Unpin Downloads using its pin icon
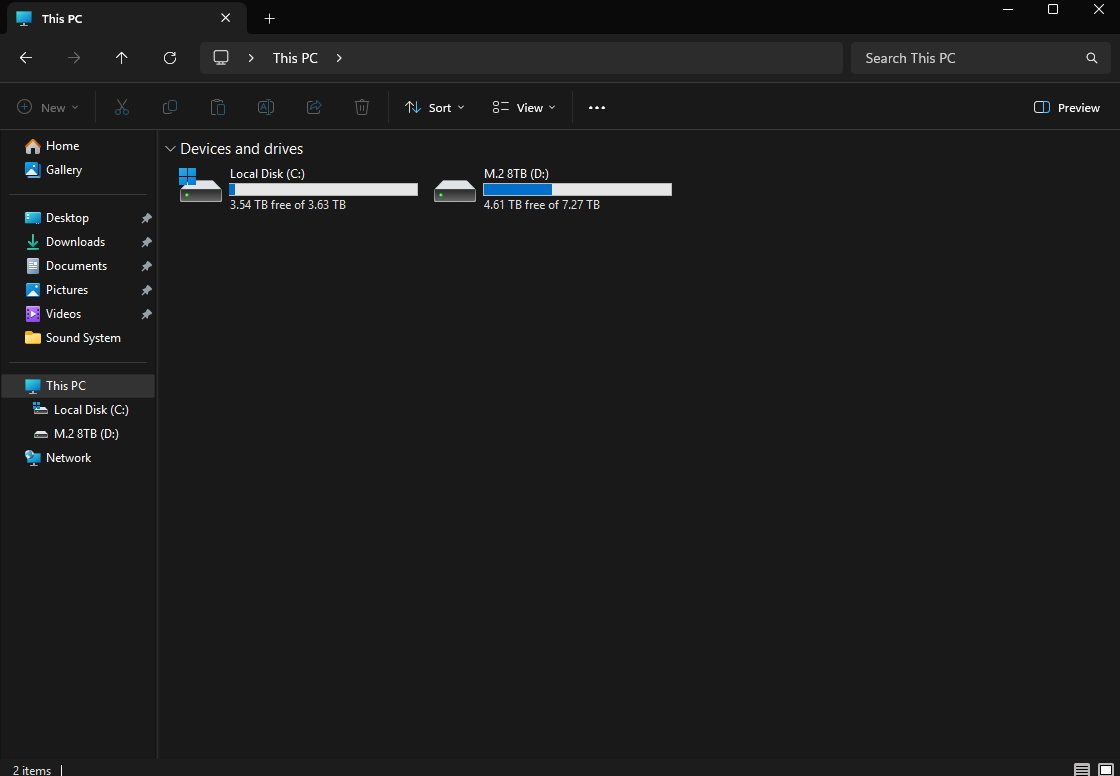Viewport: 1120px width, 776px height. pos(146,242)
